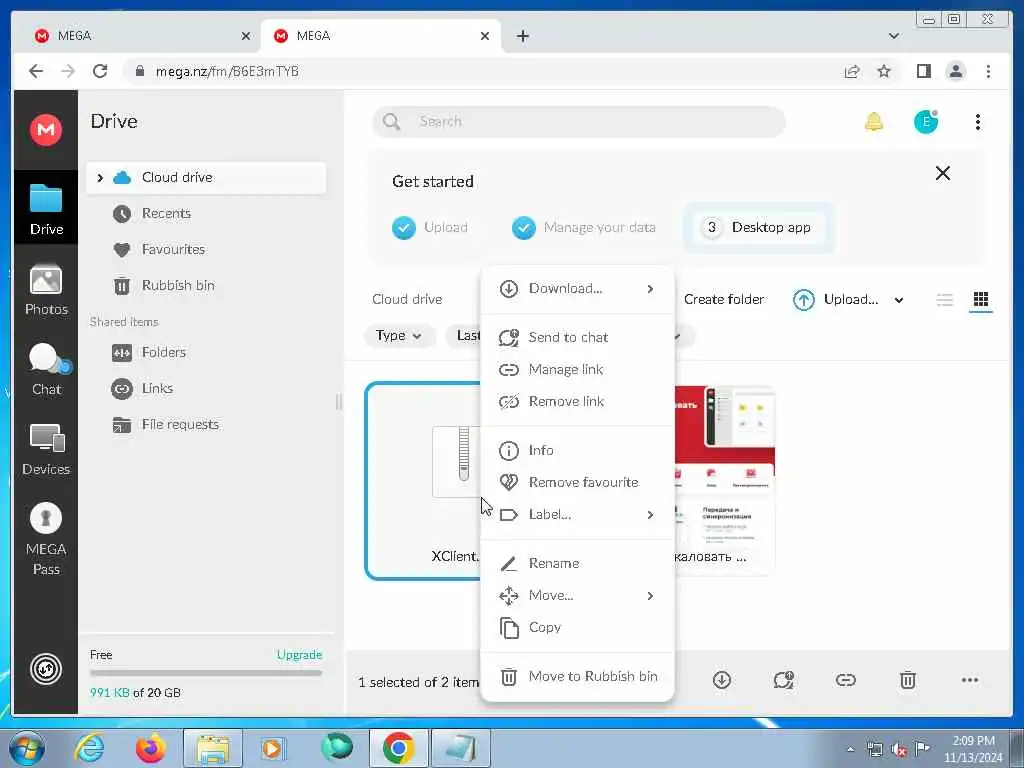Click the address bar URL
The image size is (1024, 768).
coord(227,71)
